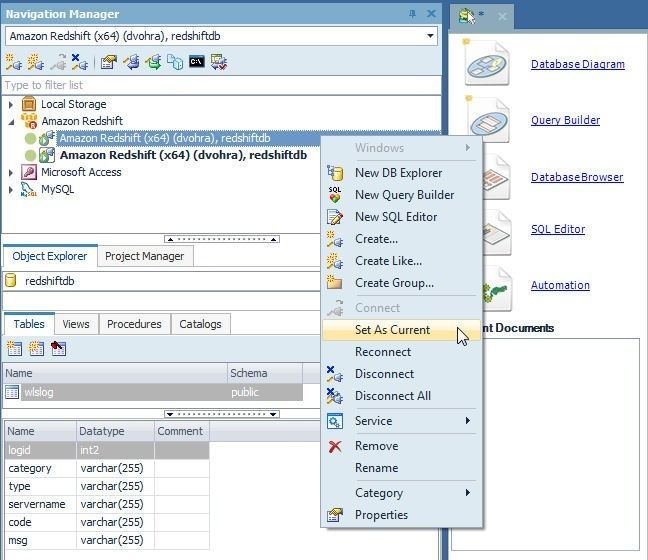Open the Service submenu
Screen dimensions: 648x560
coord(402,421)
